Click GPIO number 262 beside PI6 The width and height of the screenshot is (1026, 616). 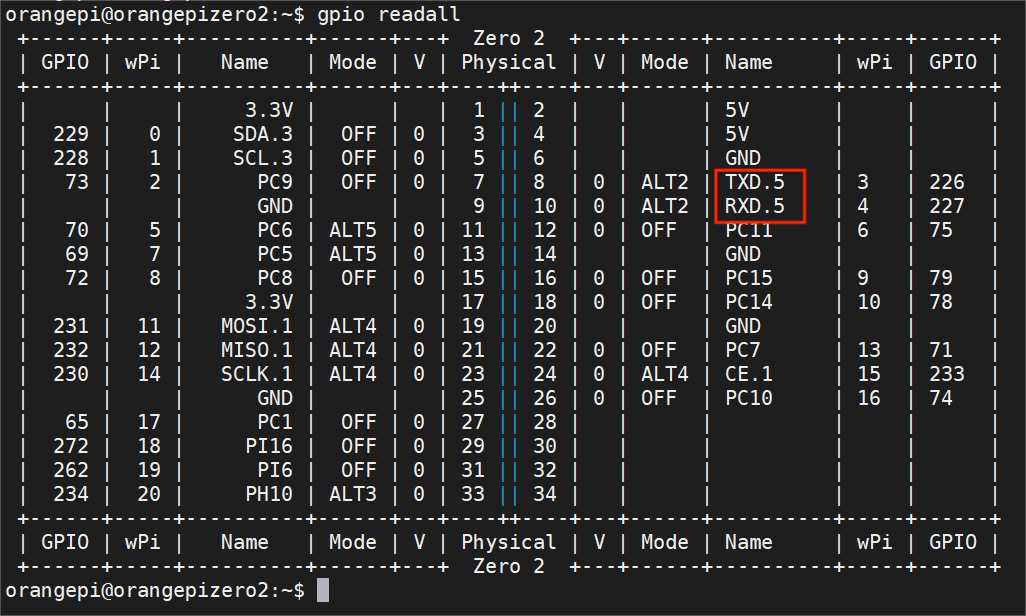click(71, 470)
